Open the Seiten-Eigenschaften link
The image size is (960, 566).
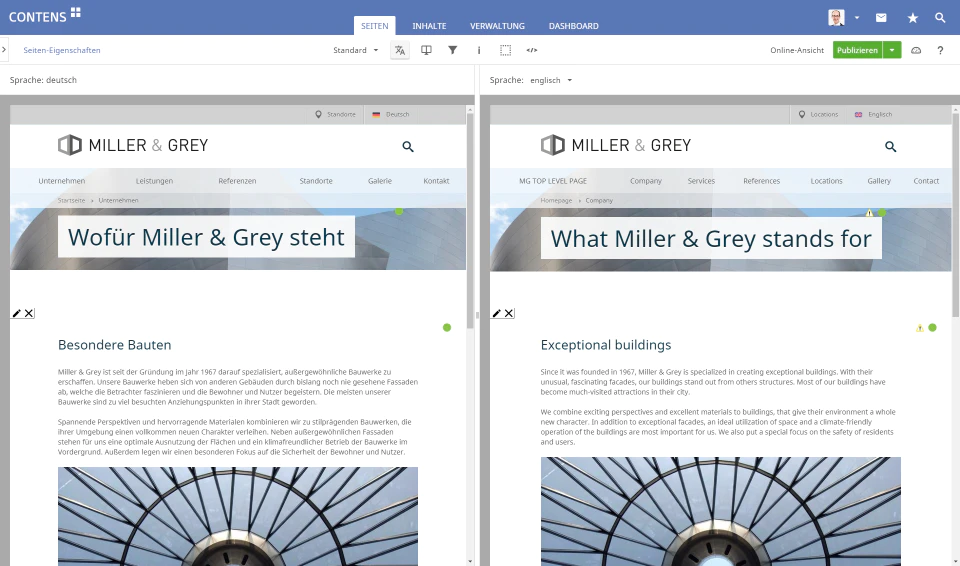(62, 50)
